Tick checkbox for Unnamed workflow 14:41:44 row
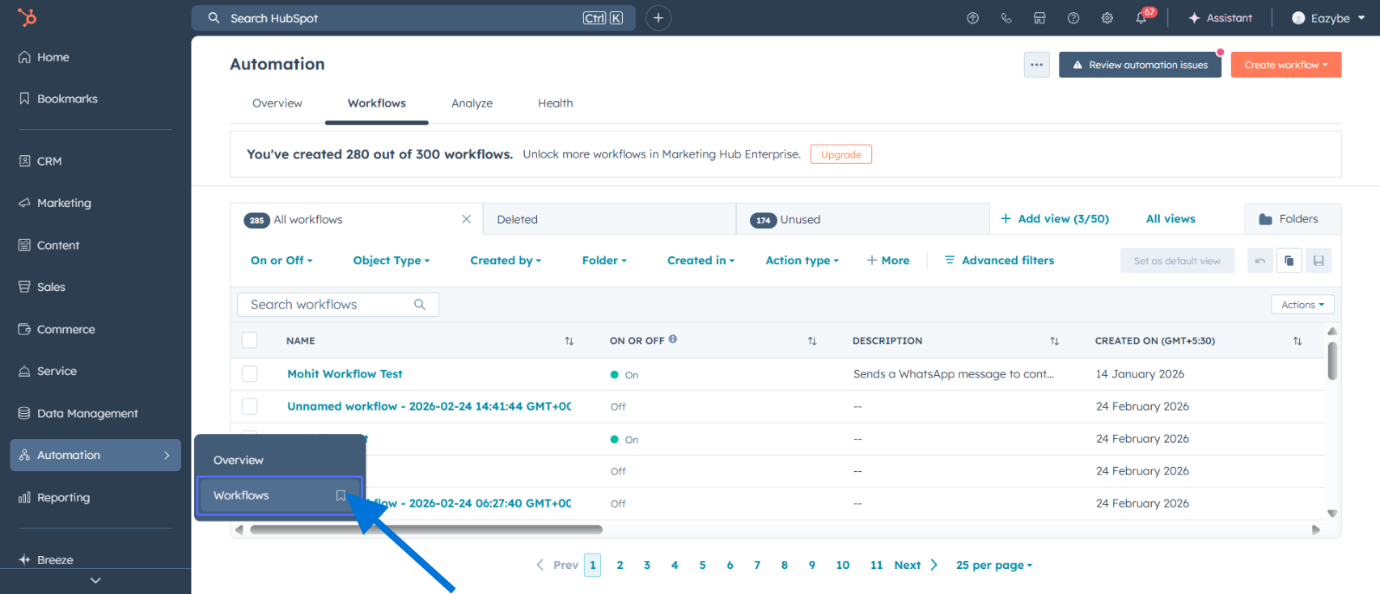Viewport: 1380px width, 594px height. pos(249,406)
